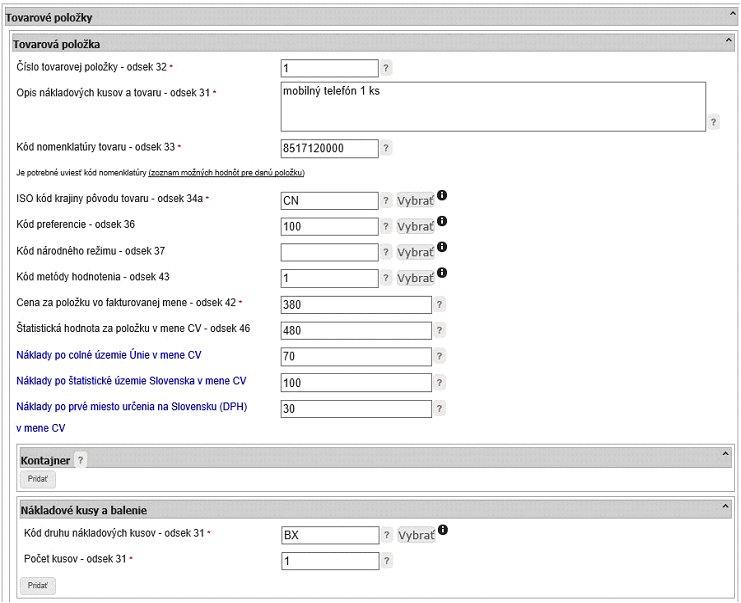Focus the package type code field BX
Image resolution: width=741 pixels, height=603 pixels.
tap(330, 535)
